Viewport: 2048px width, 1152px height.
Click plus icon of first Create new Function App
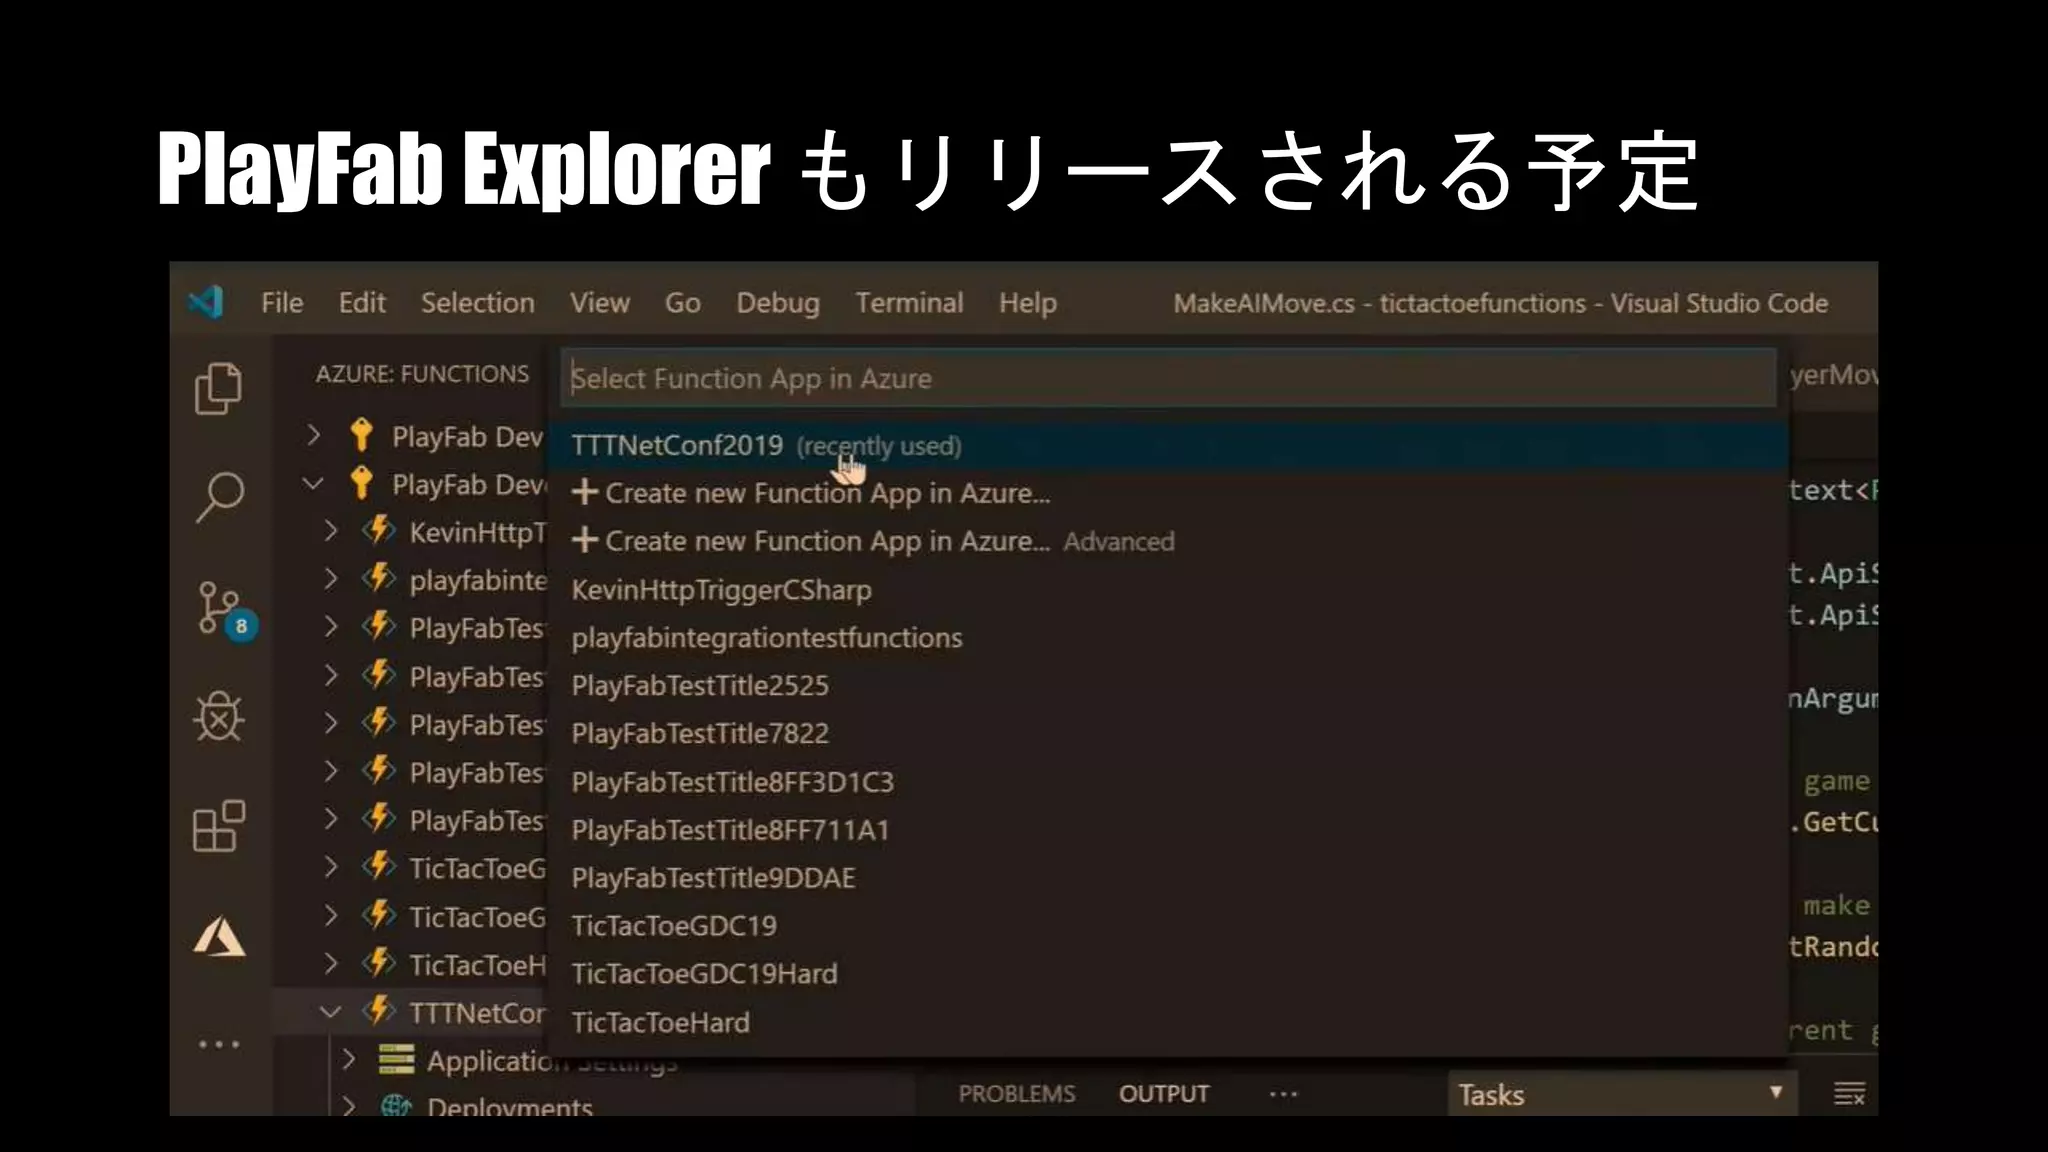click(x=585, y=492)
